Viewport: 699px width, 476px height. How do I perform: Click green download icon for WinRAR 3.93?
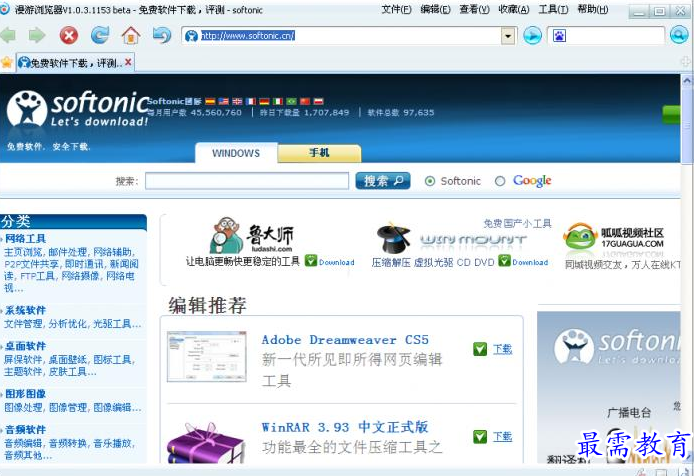[x=480, y=437]
